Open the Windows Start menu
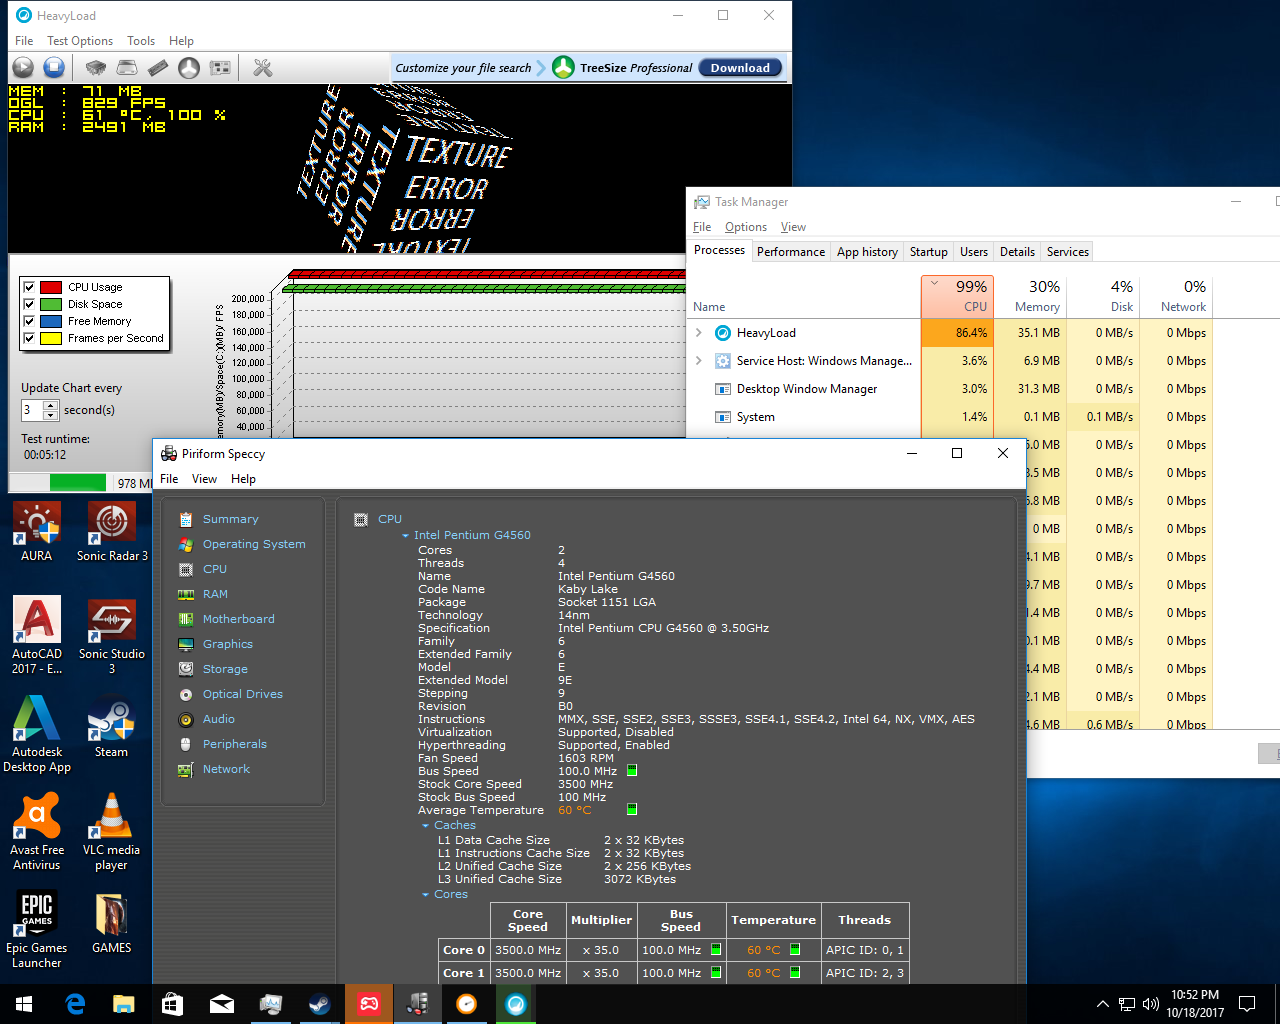The height and width of the screenshot is (1024, 1280). (24, 1004)
